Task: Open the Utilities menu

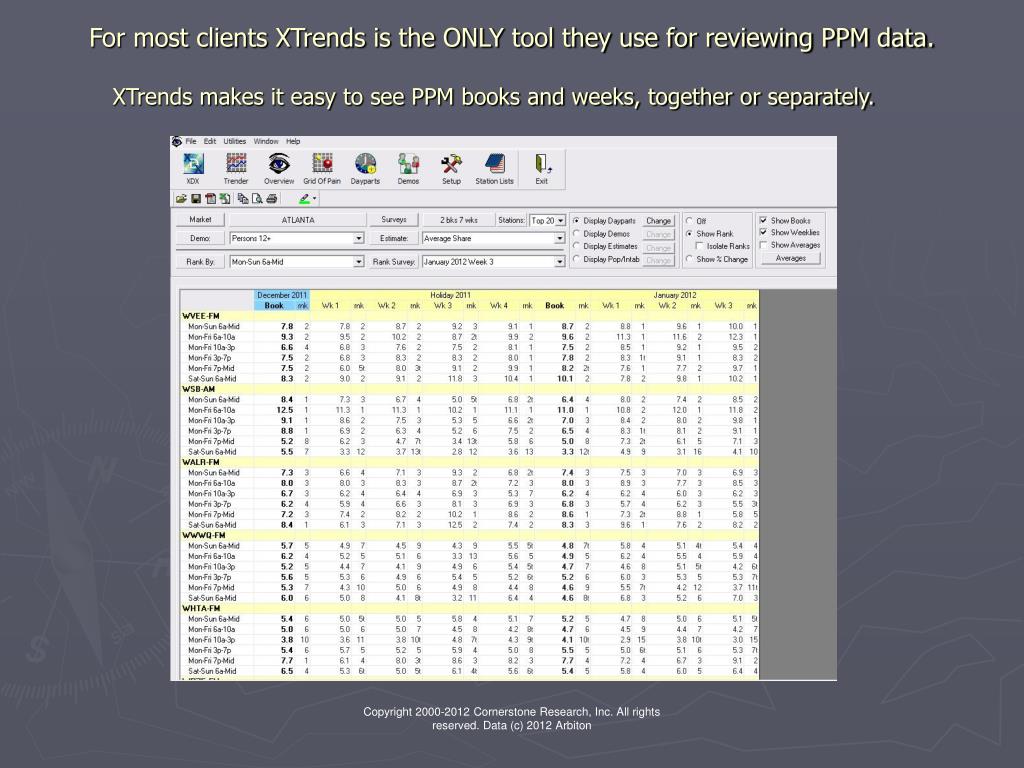Action: 234,141
